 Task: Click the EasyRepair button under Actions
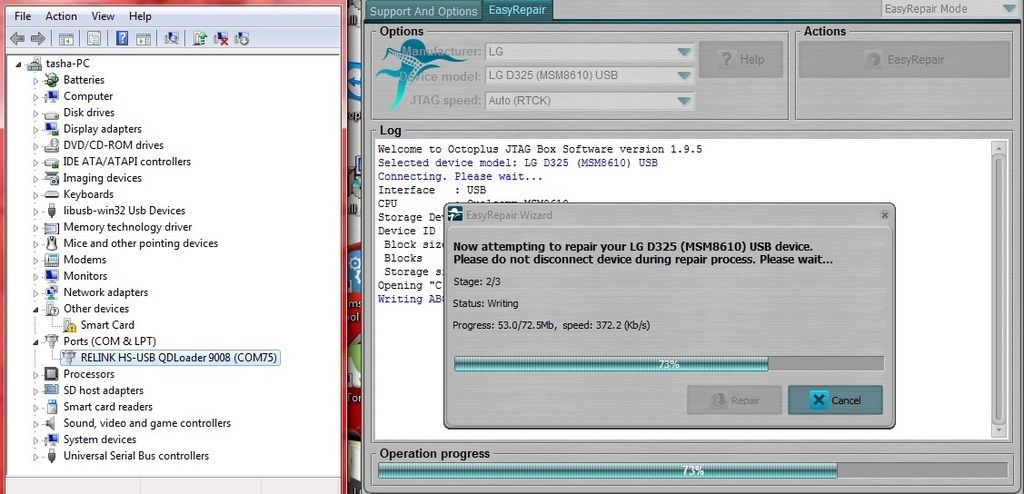904,59
